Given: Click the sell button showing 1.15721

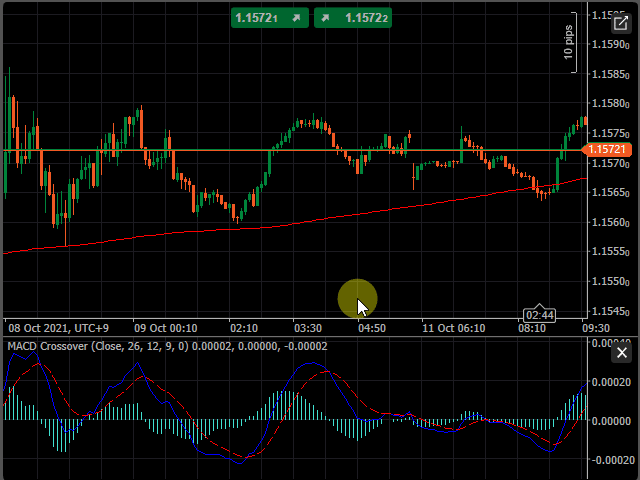Looking at the screenshot, I should pyautogui.click(x=269, y=18).
